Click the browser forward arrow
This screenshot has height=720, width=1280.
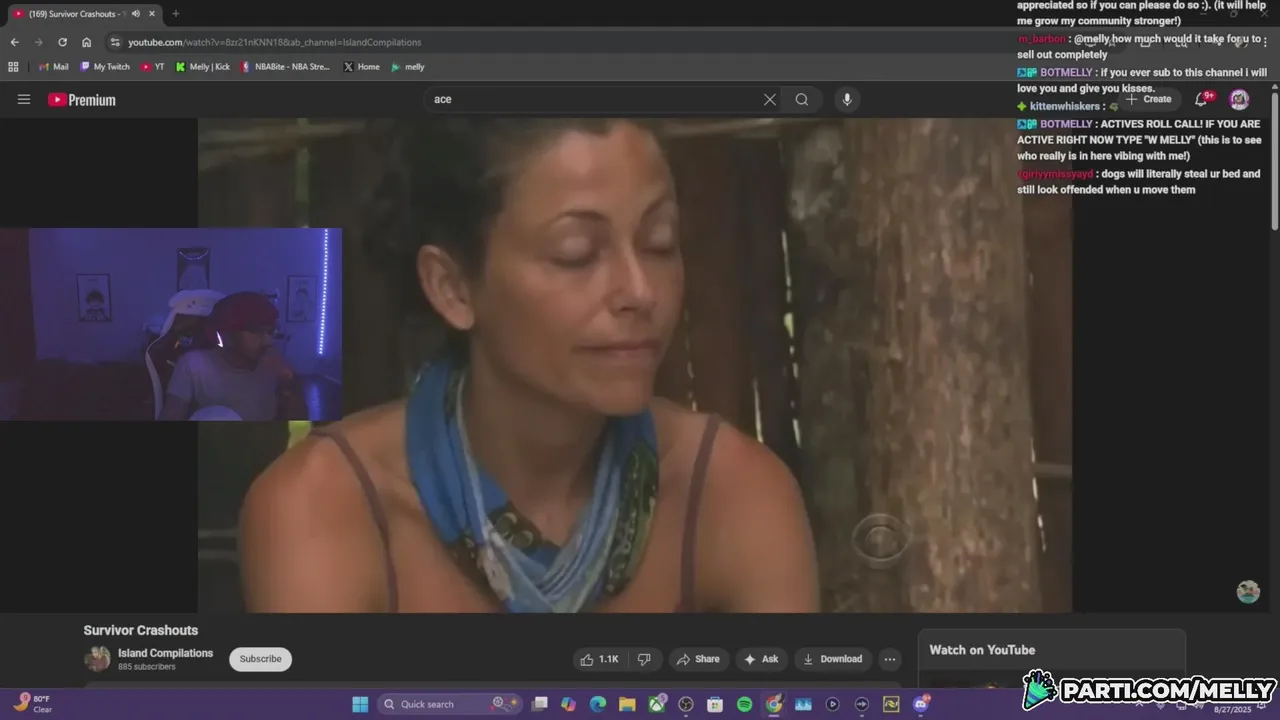click(38, 42)
